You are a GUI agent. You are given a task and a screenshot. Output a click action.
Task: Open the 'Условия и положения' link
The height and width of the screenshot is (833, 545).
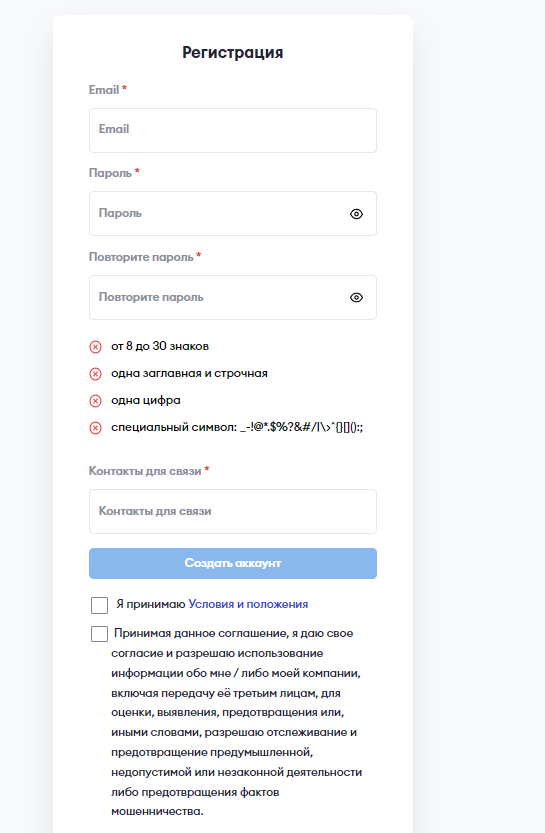[248, 605]
